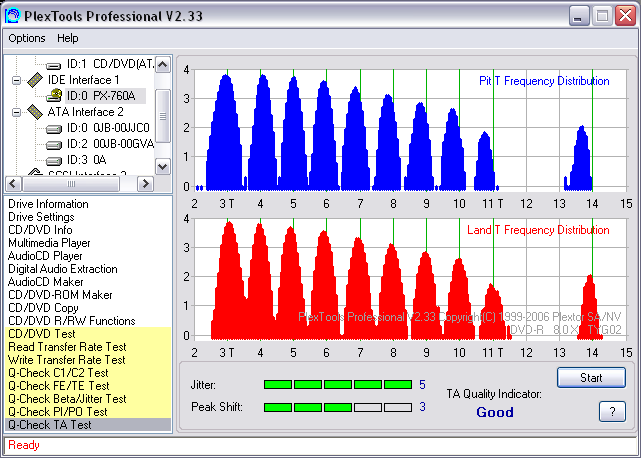
Task: Select ID:2 00JB-00GVA disk
Action: point(110,144)
